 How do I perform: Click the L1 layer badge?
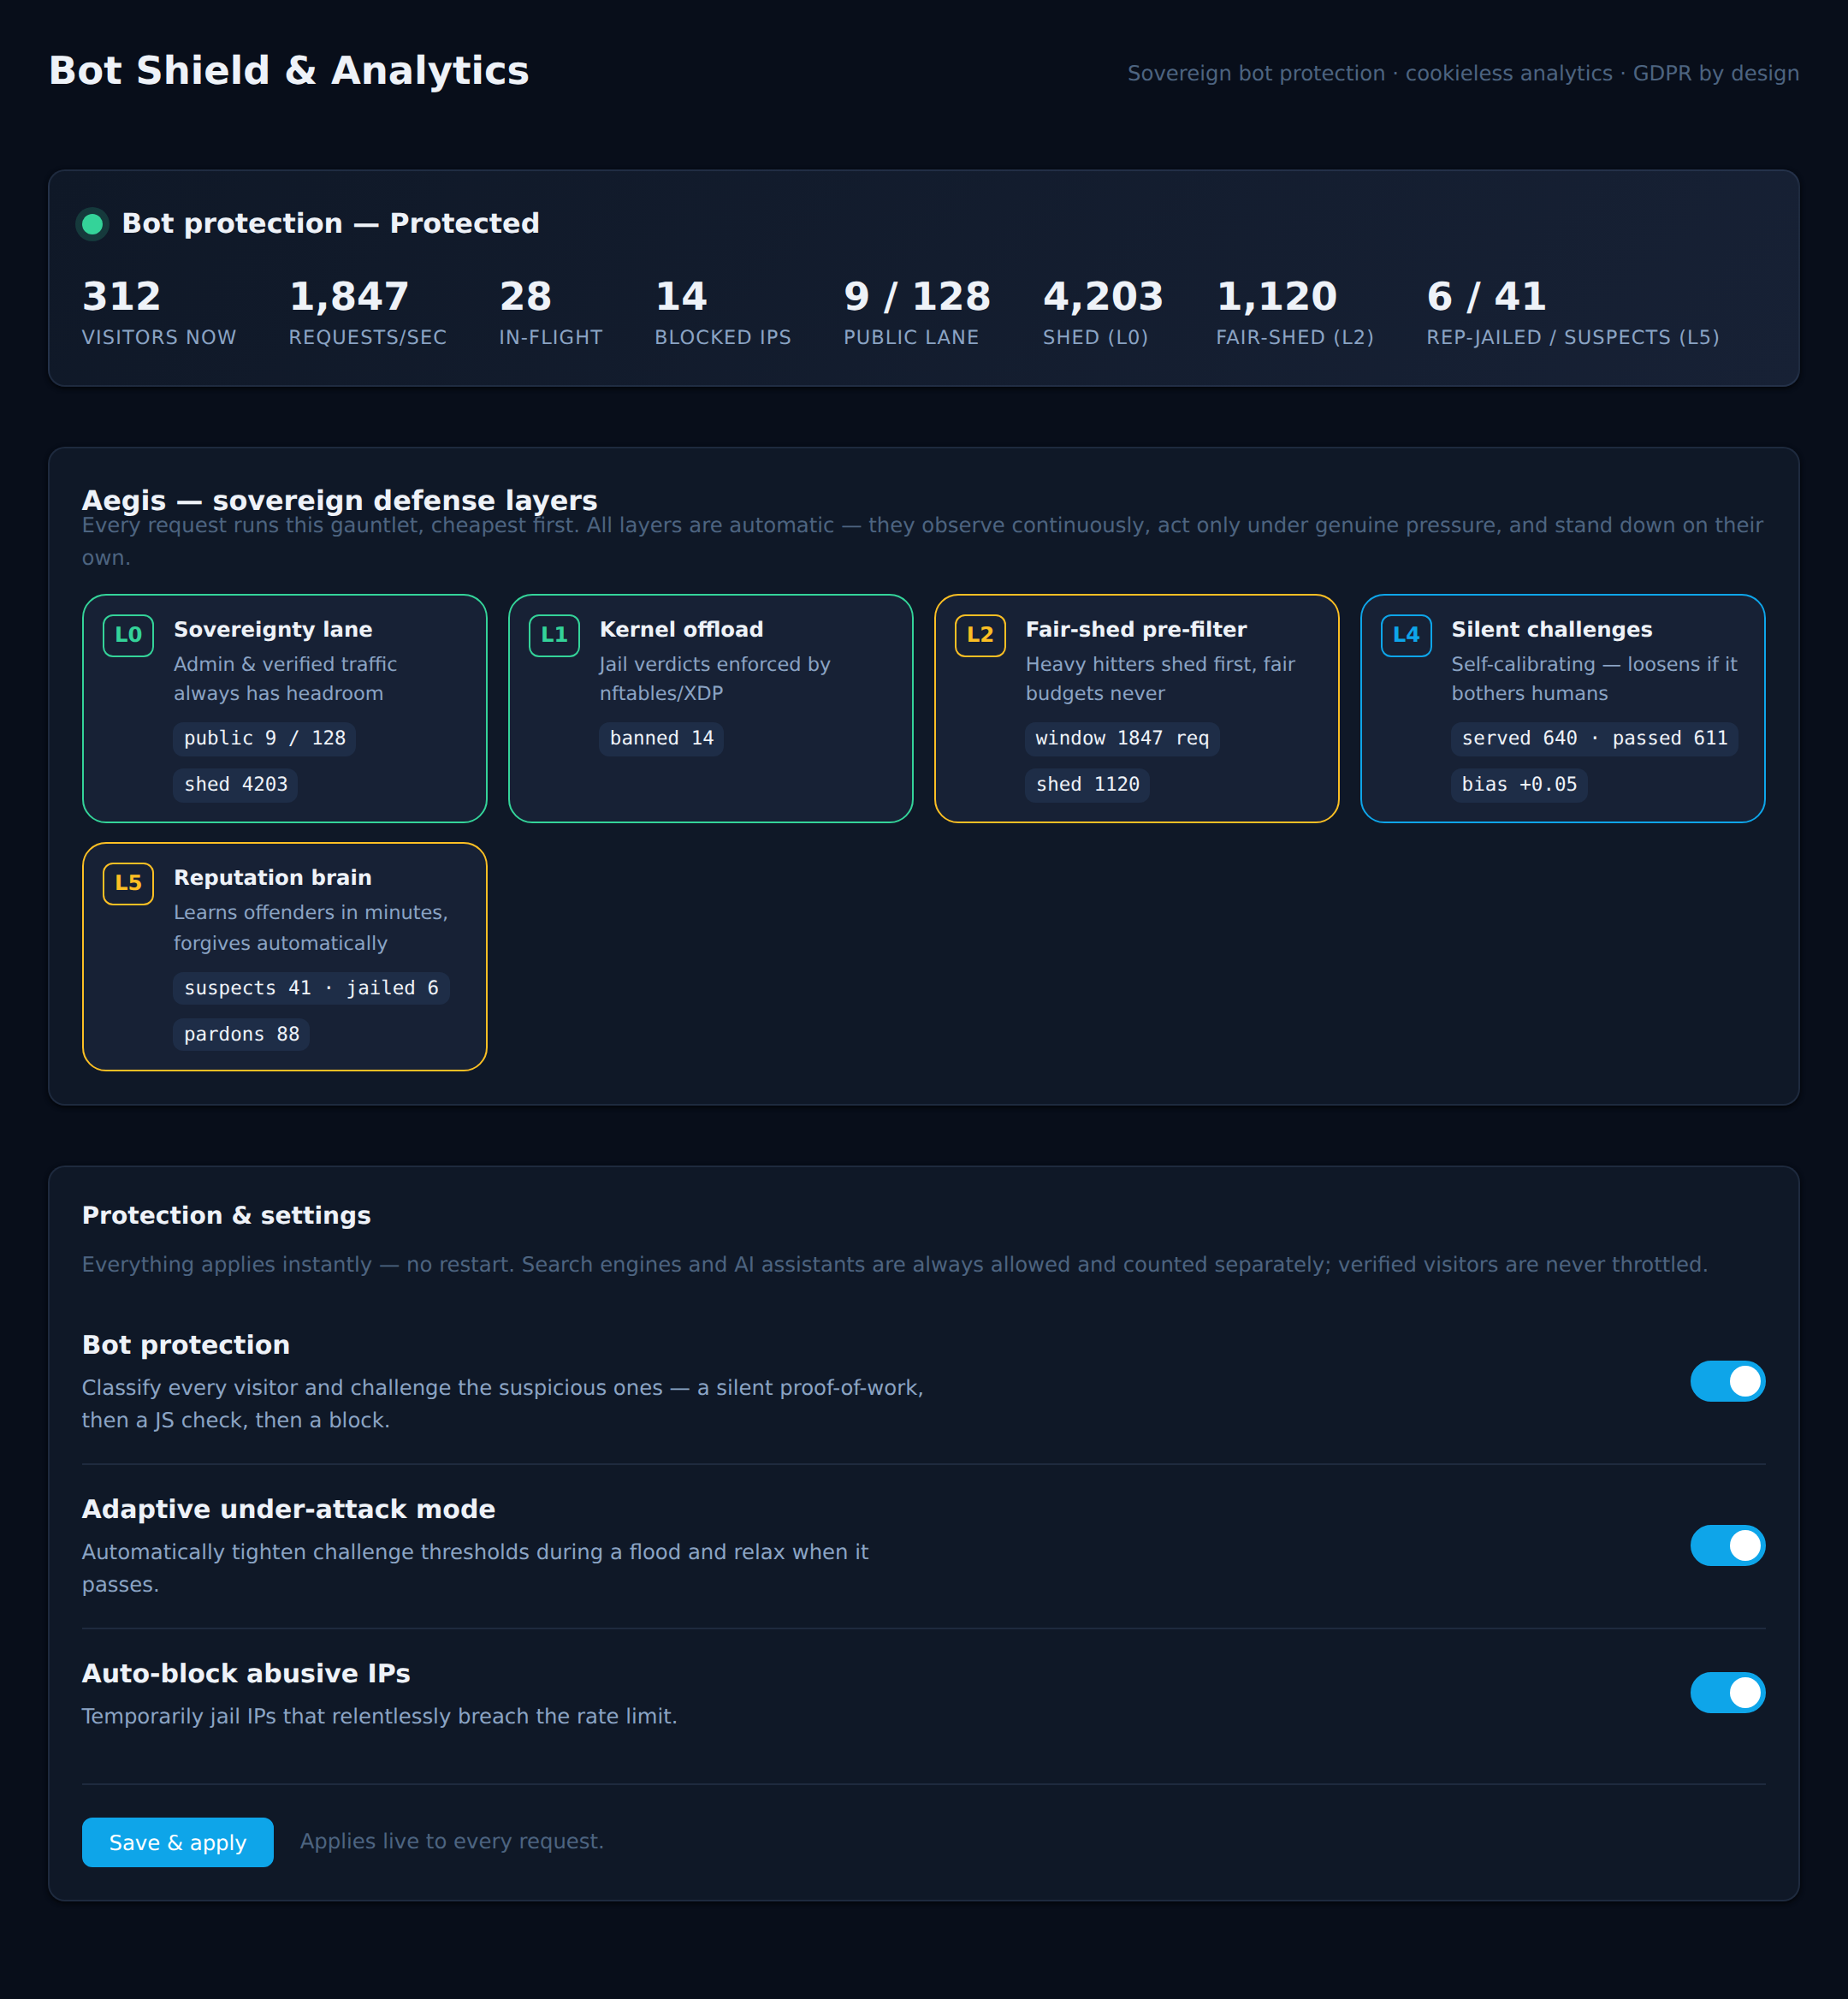554,635
